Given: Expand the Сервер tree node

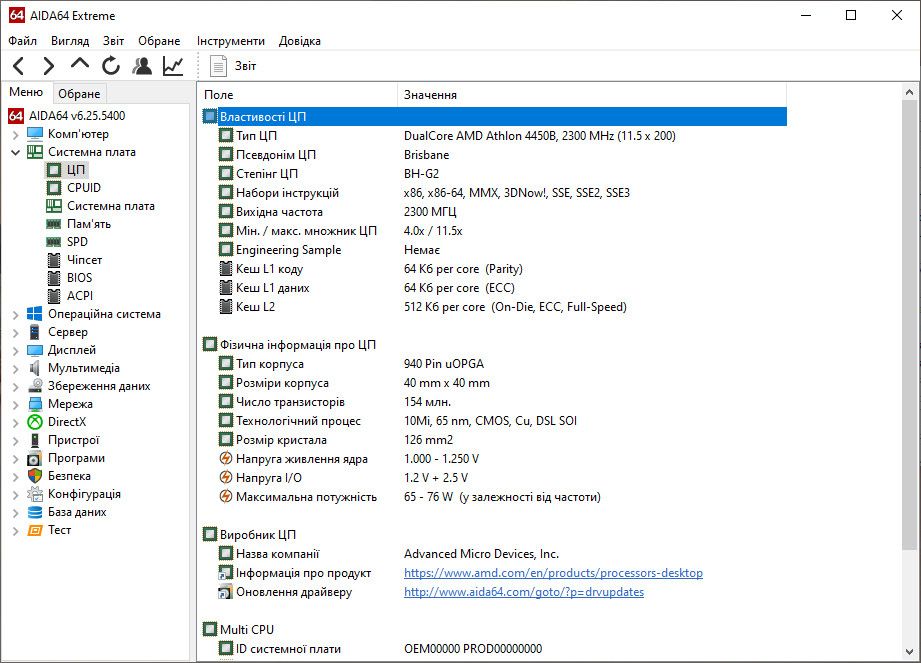Looking at the screenshot, I should pyautogui.click(x=15, y=332).
